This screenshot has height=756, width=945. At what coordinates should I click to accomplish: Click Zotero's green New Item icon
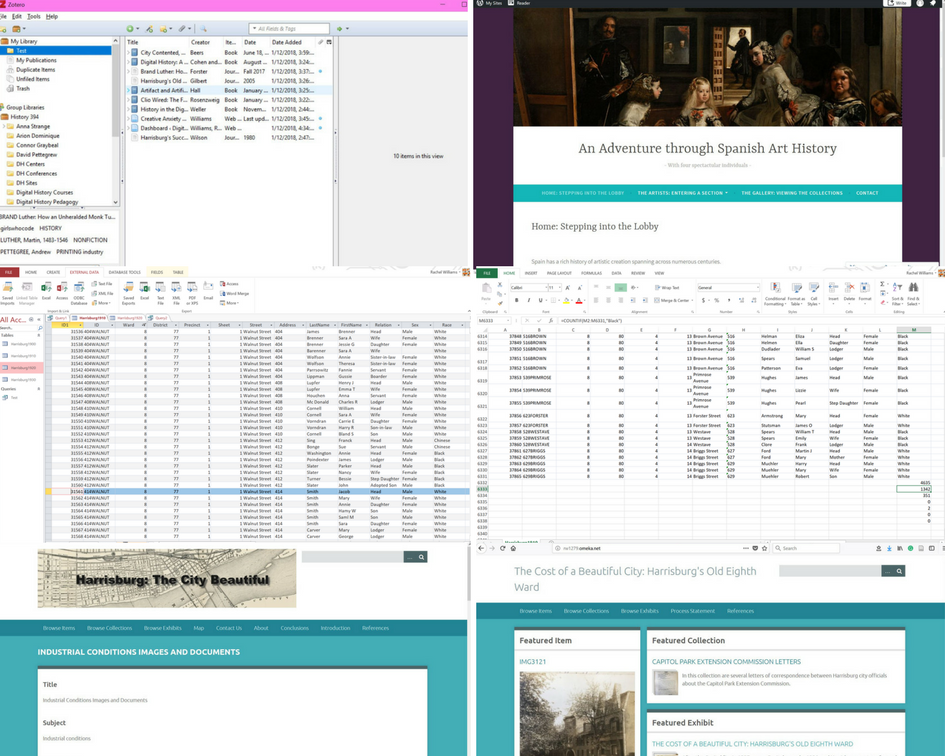tap(129, 29)
